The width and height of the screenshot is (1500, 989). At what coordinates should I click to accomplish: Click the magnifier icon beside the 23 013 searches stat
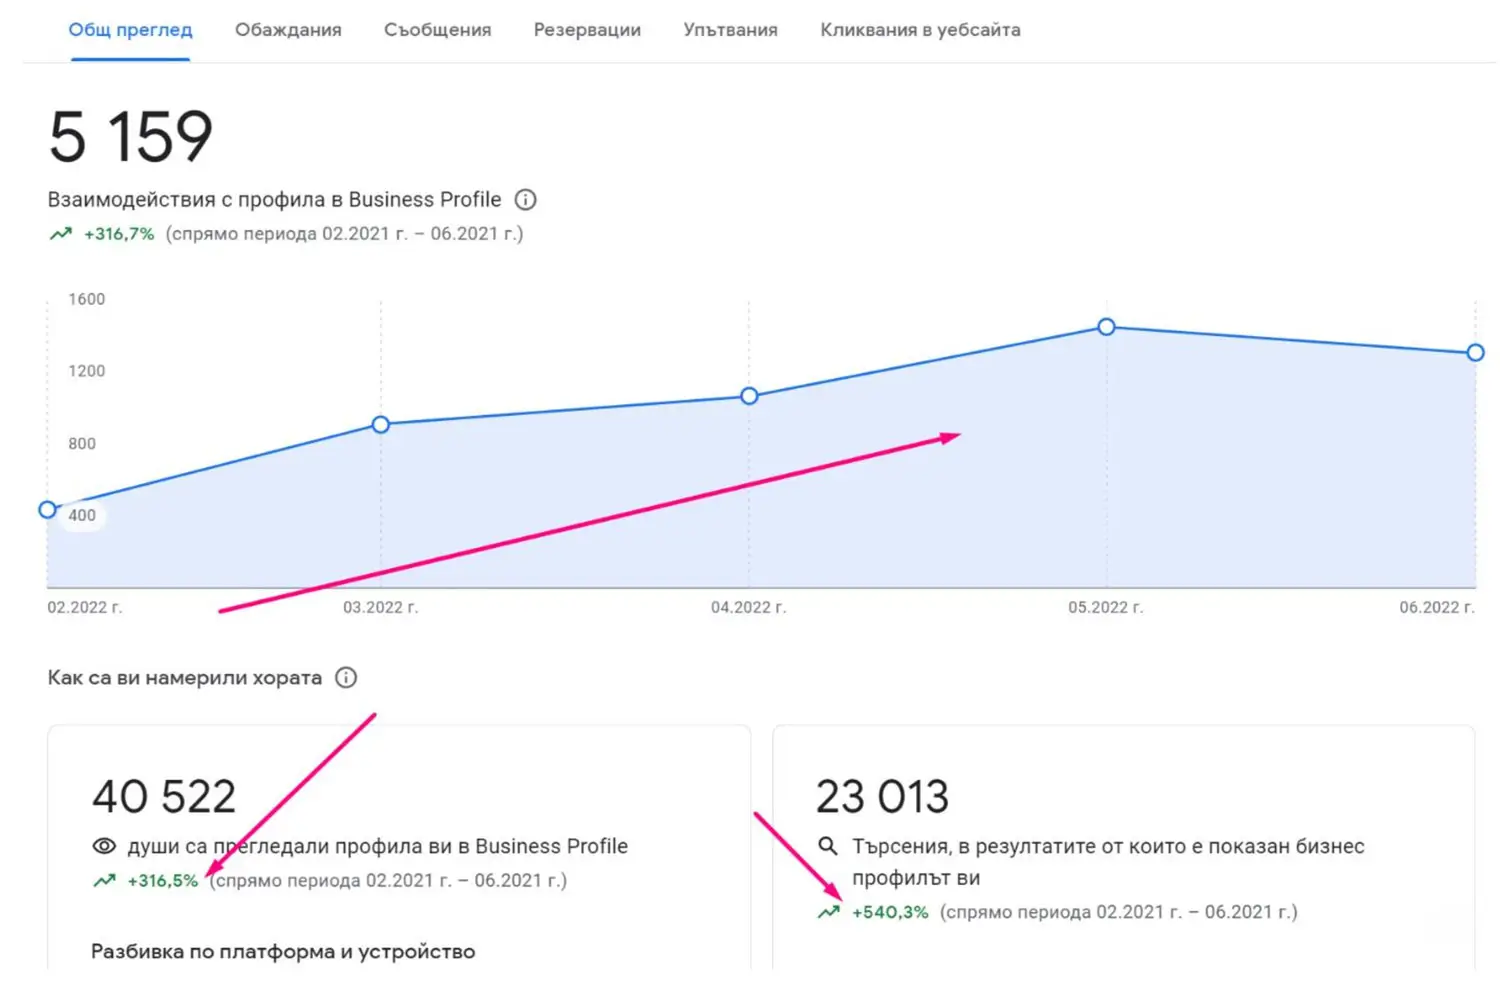[827, 845]
